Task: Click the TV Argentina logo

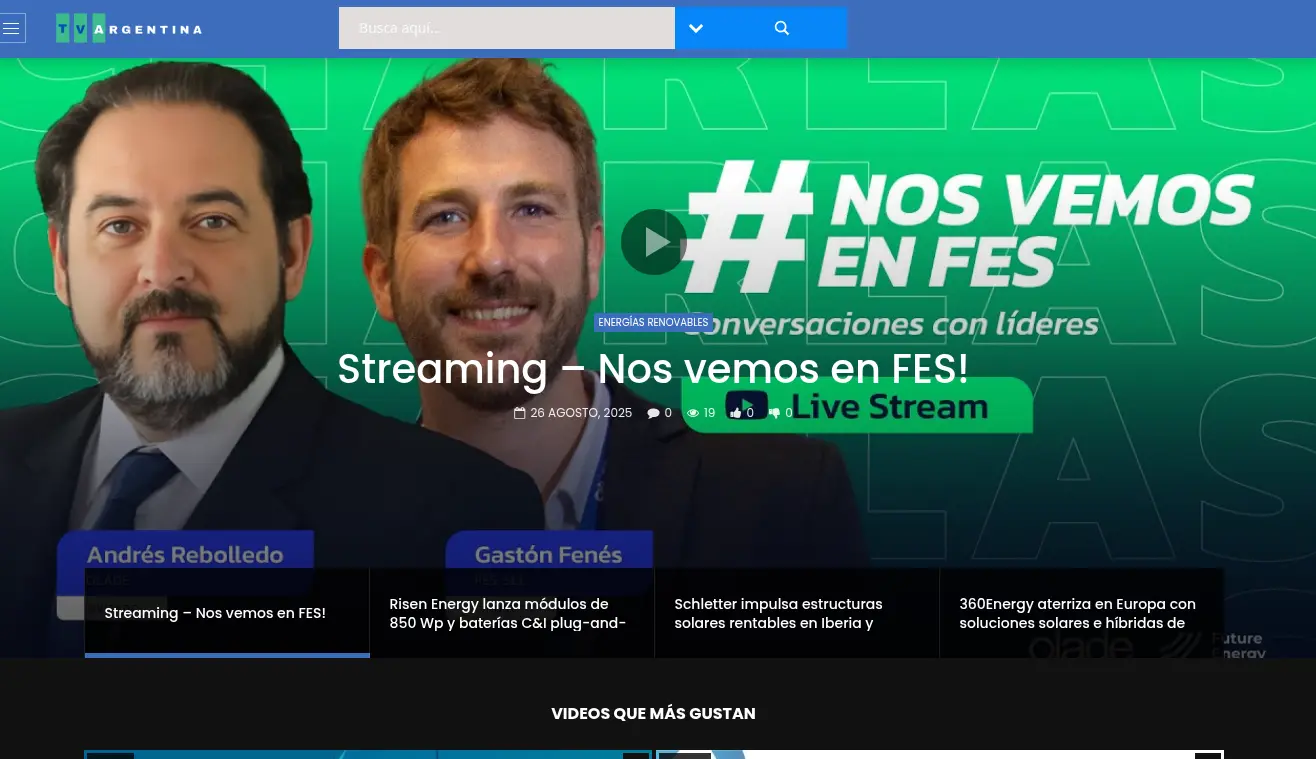Action: tap(129, 28)
